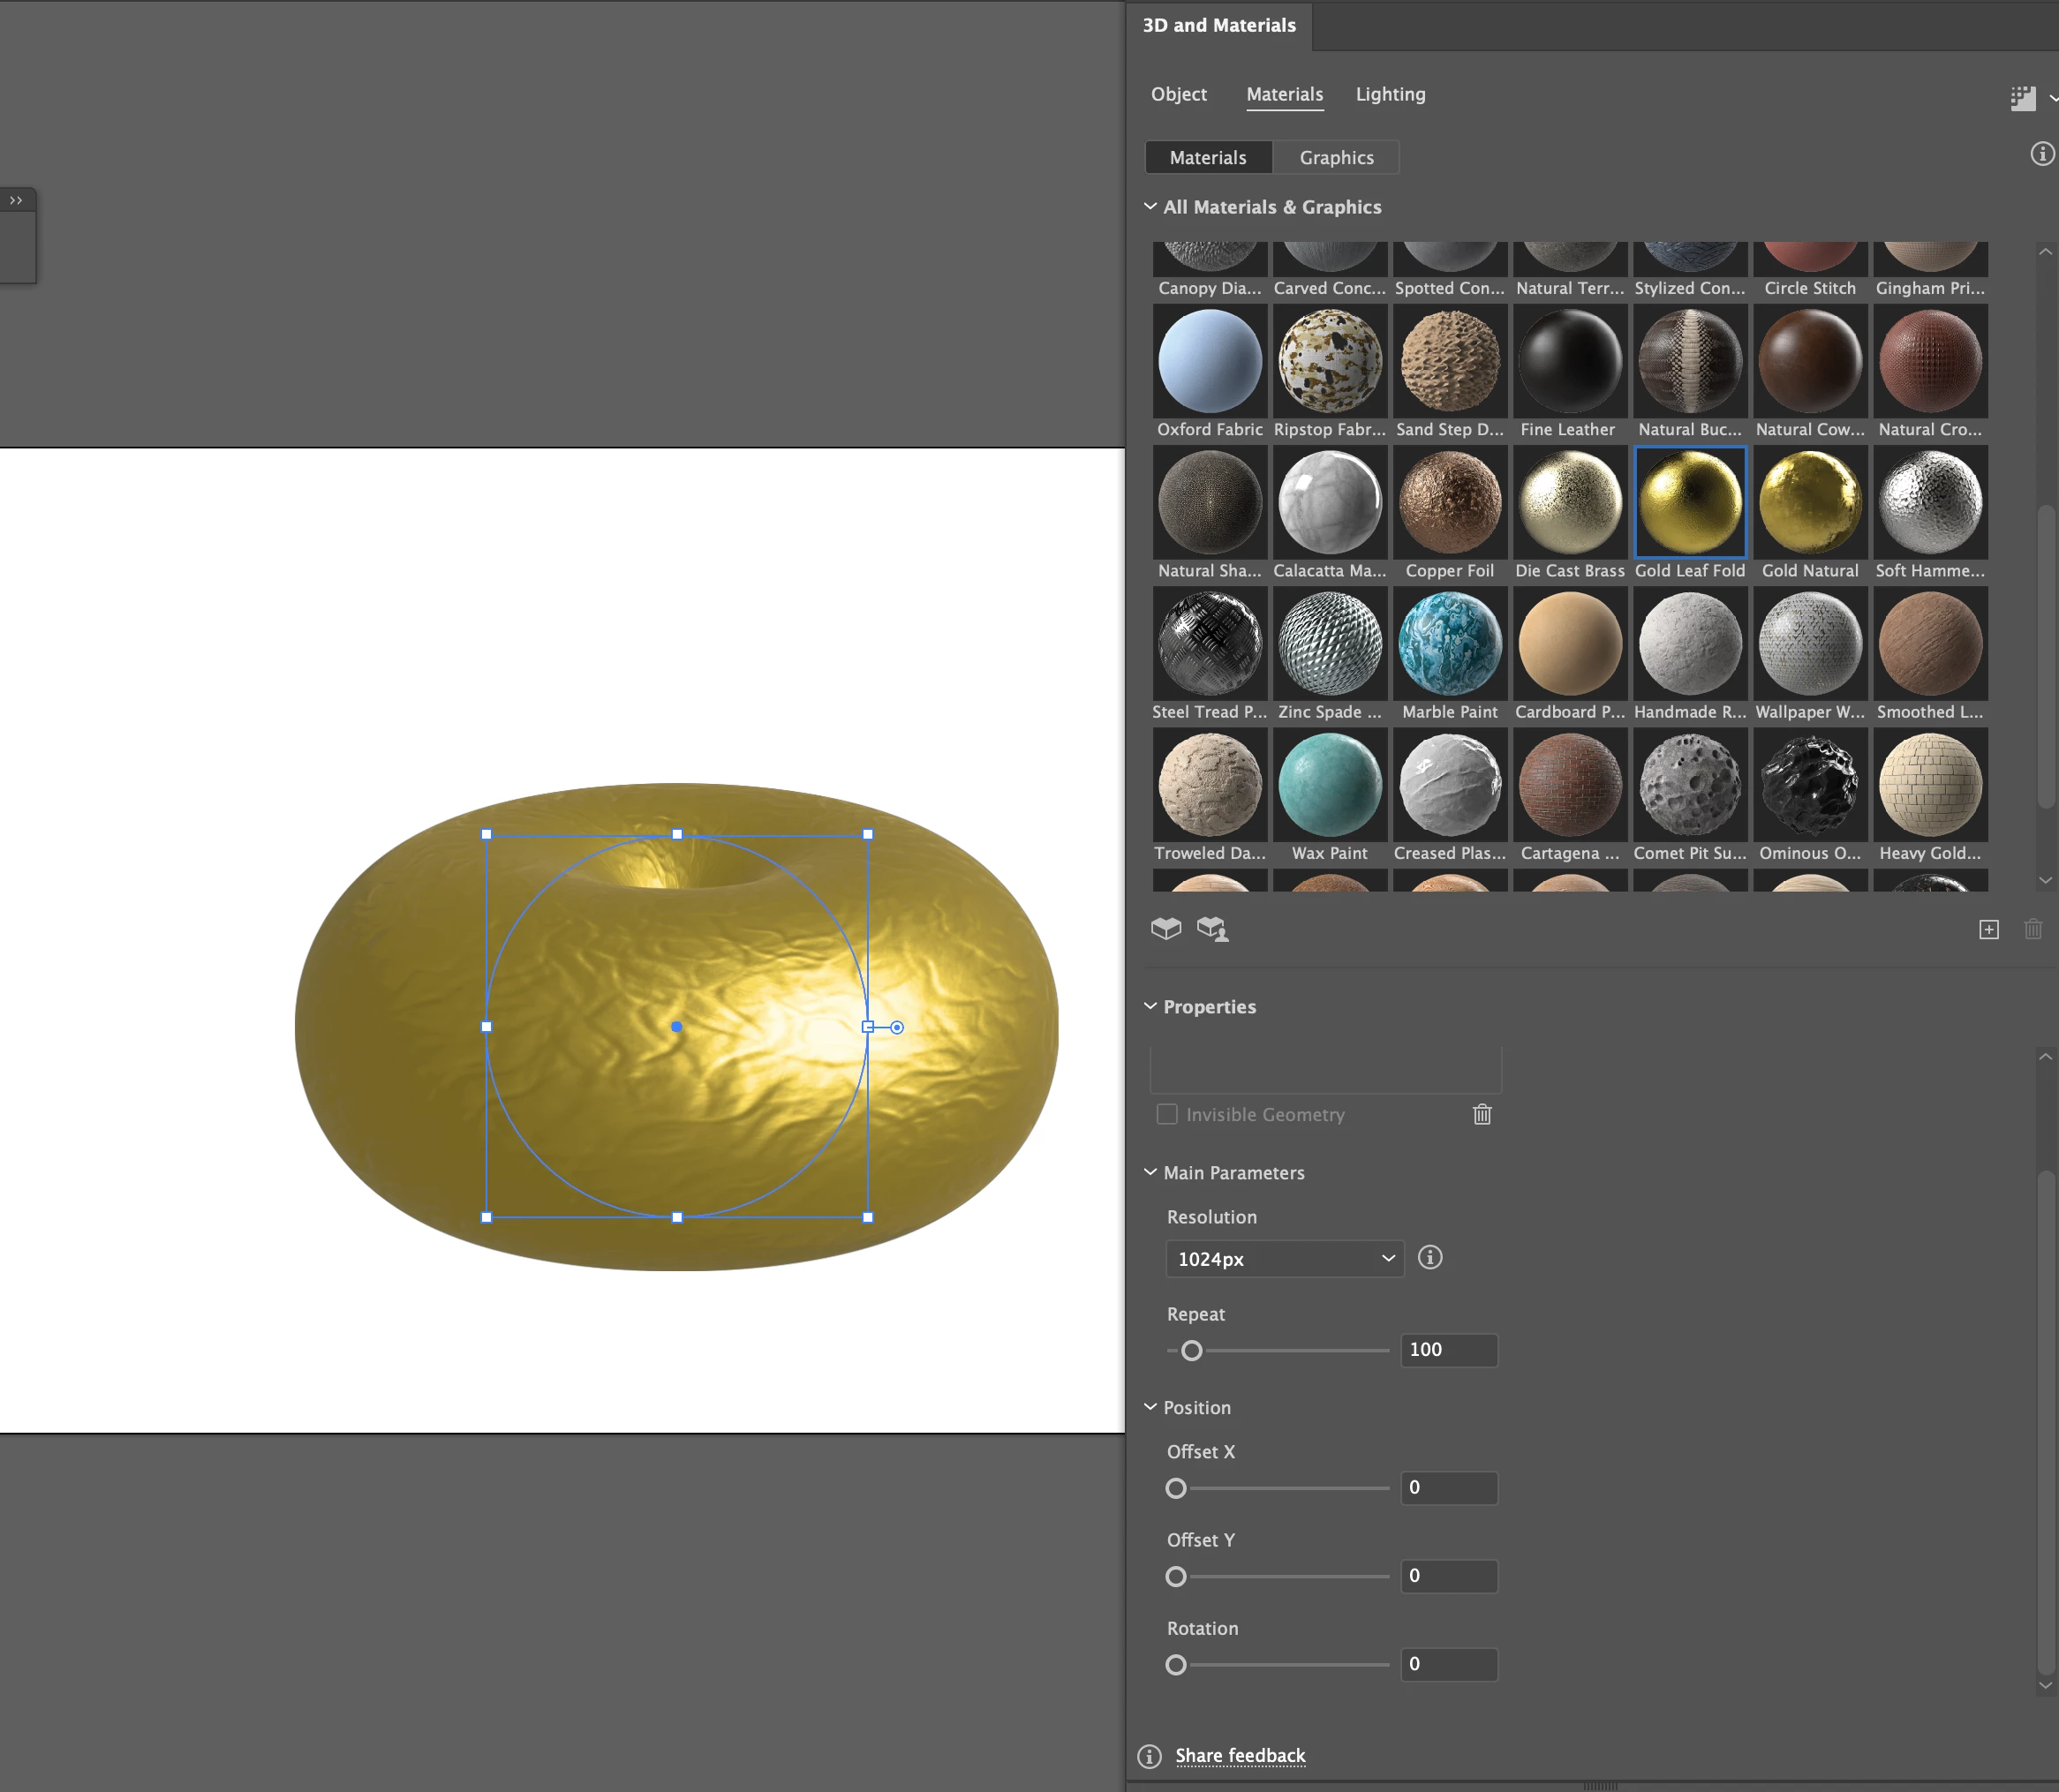Enable the Invisible Geometry checkbox
Viewport: 2059px width, 1792px height.
1166,1114
